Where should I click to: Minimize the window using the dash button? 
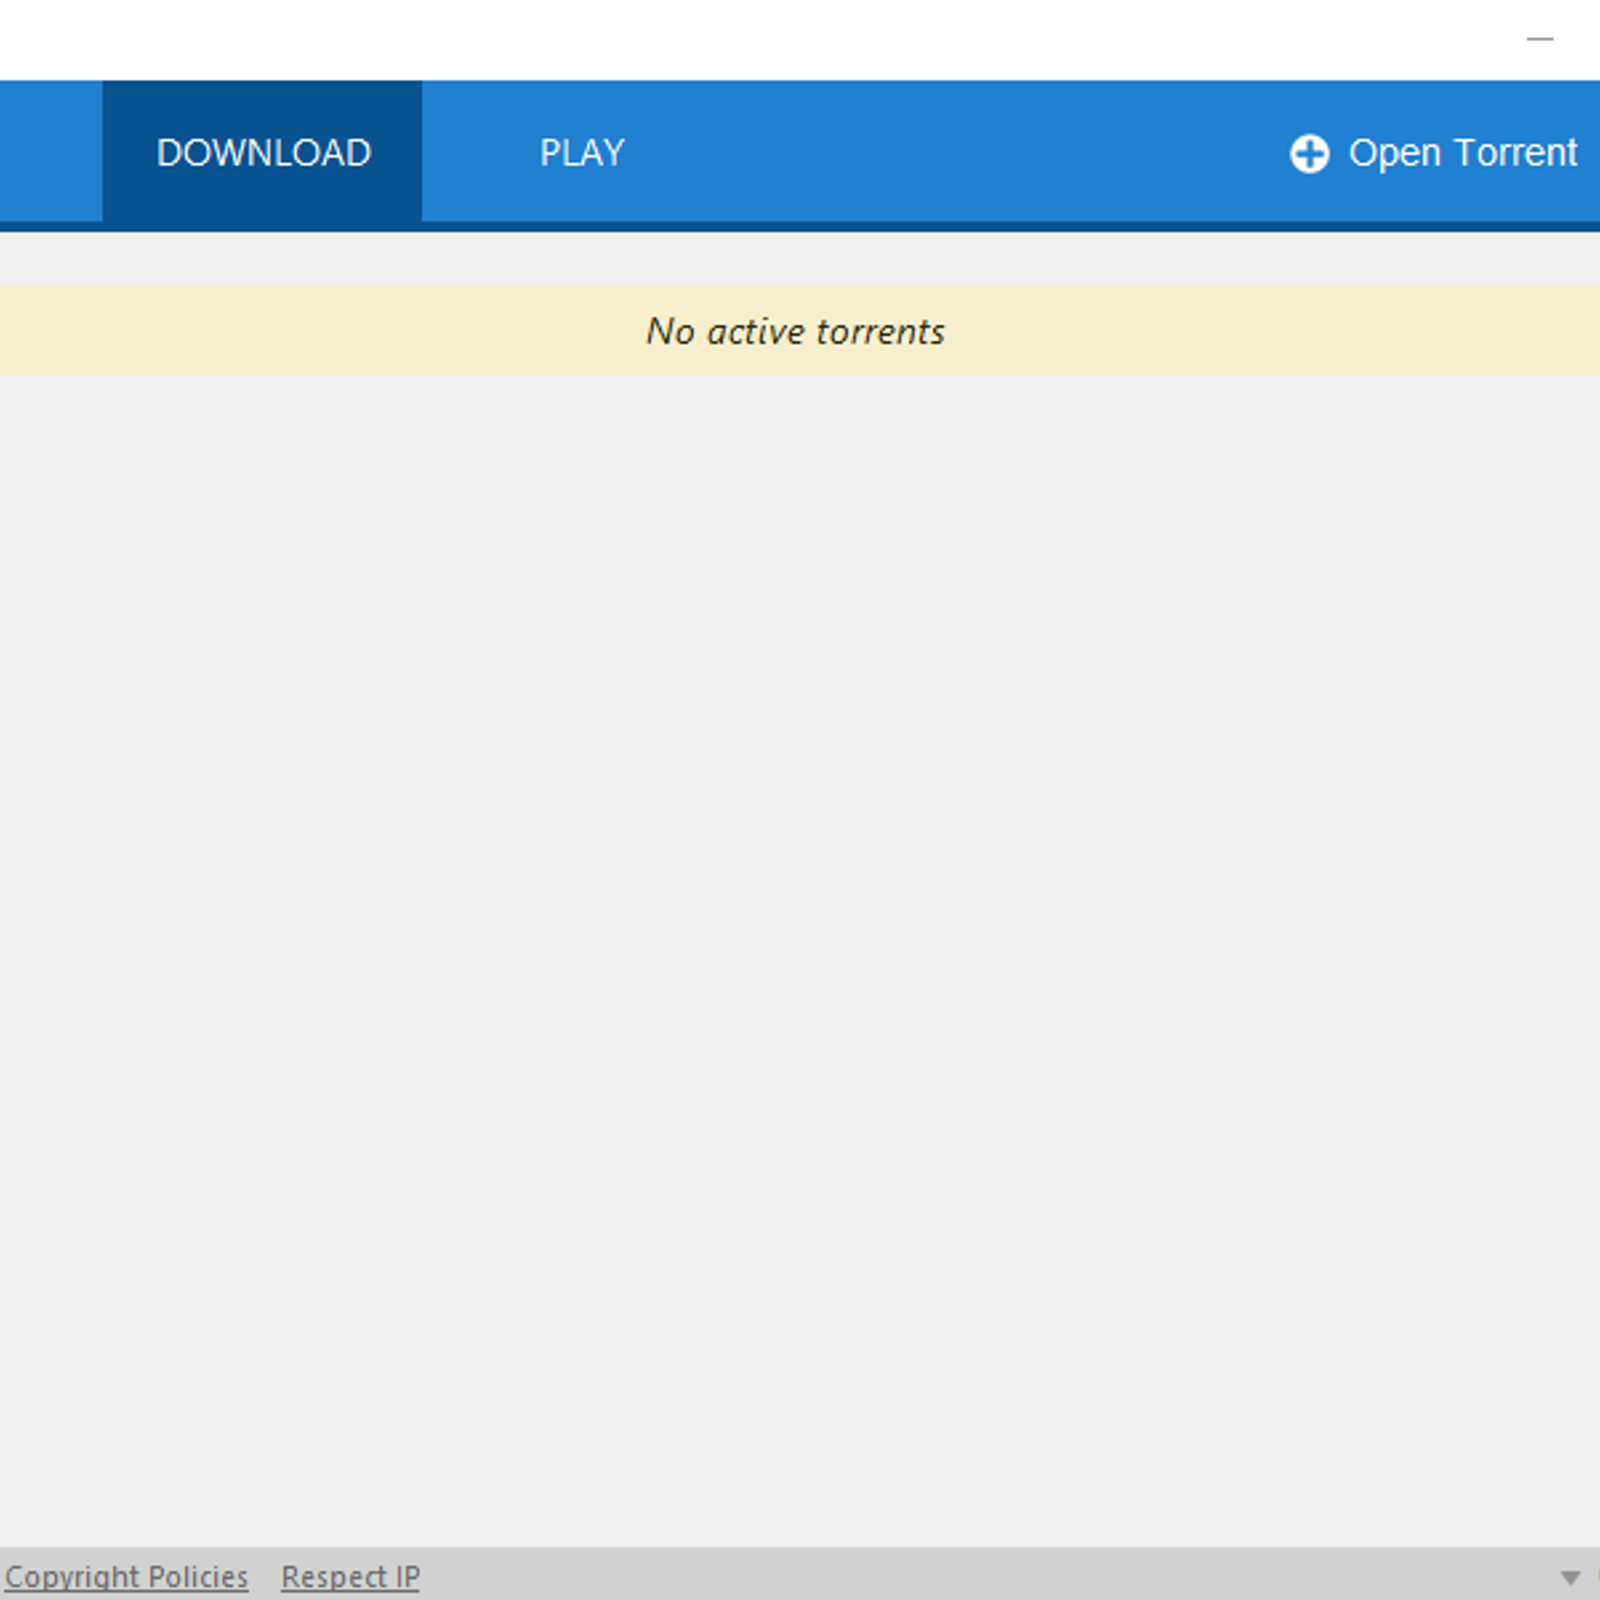[x=1540, y=39]
